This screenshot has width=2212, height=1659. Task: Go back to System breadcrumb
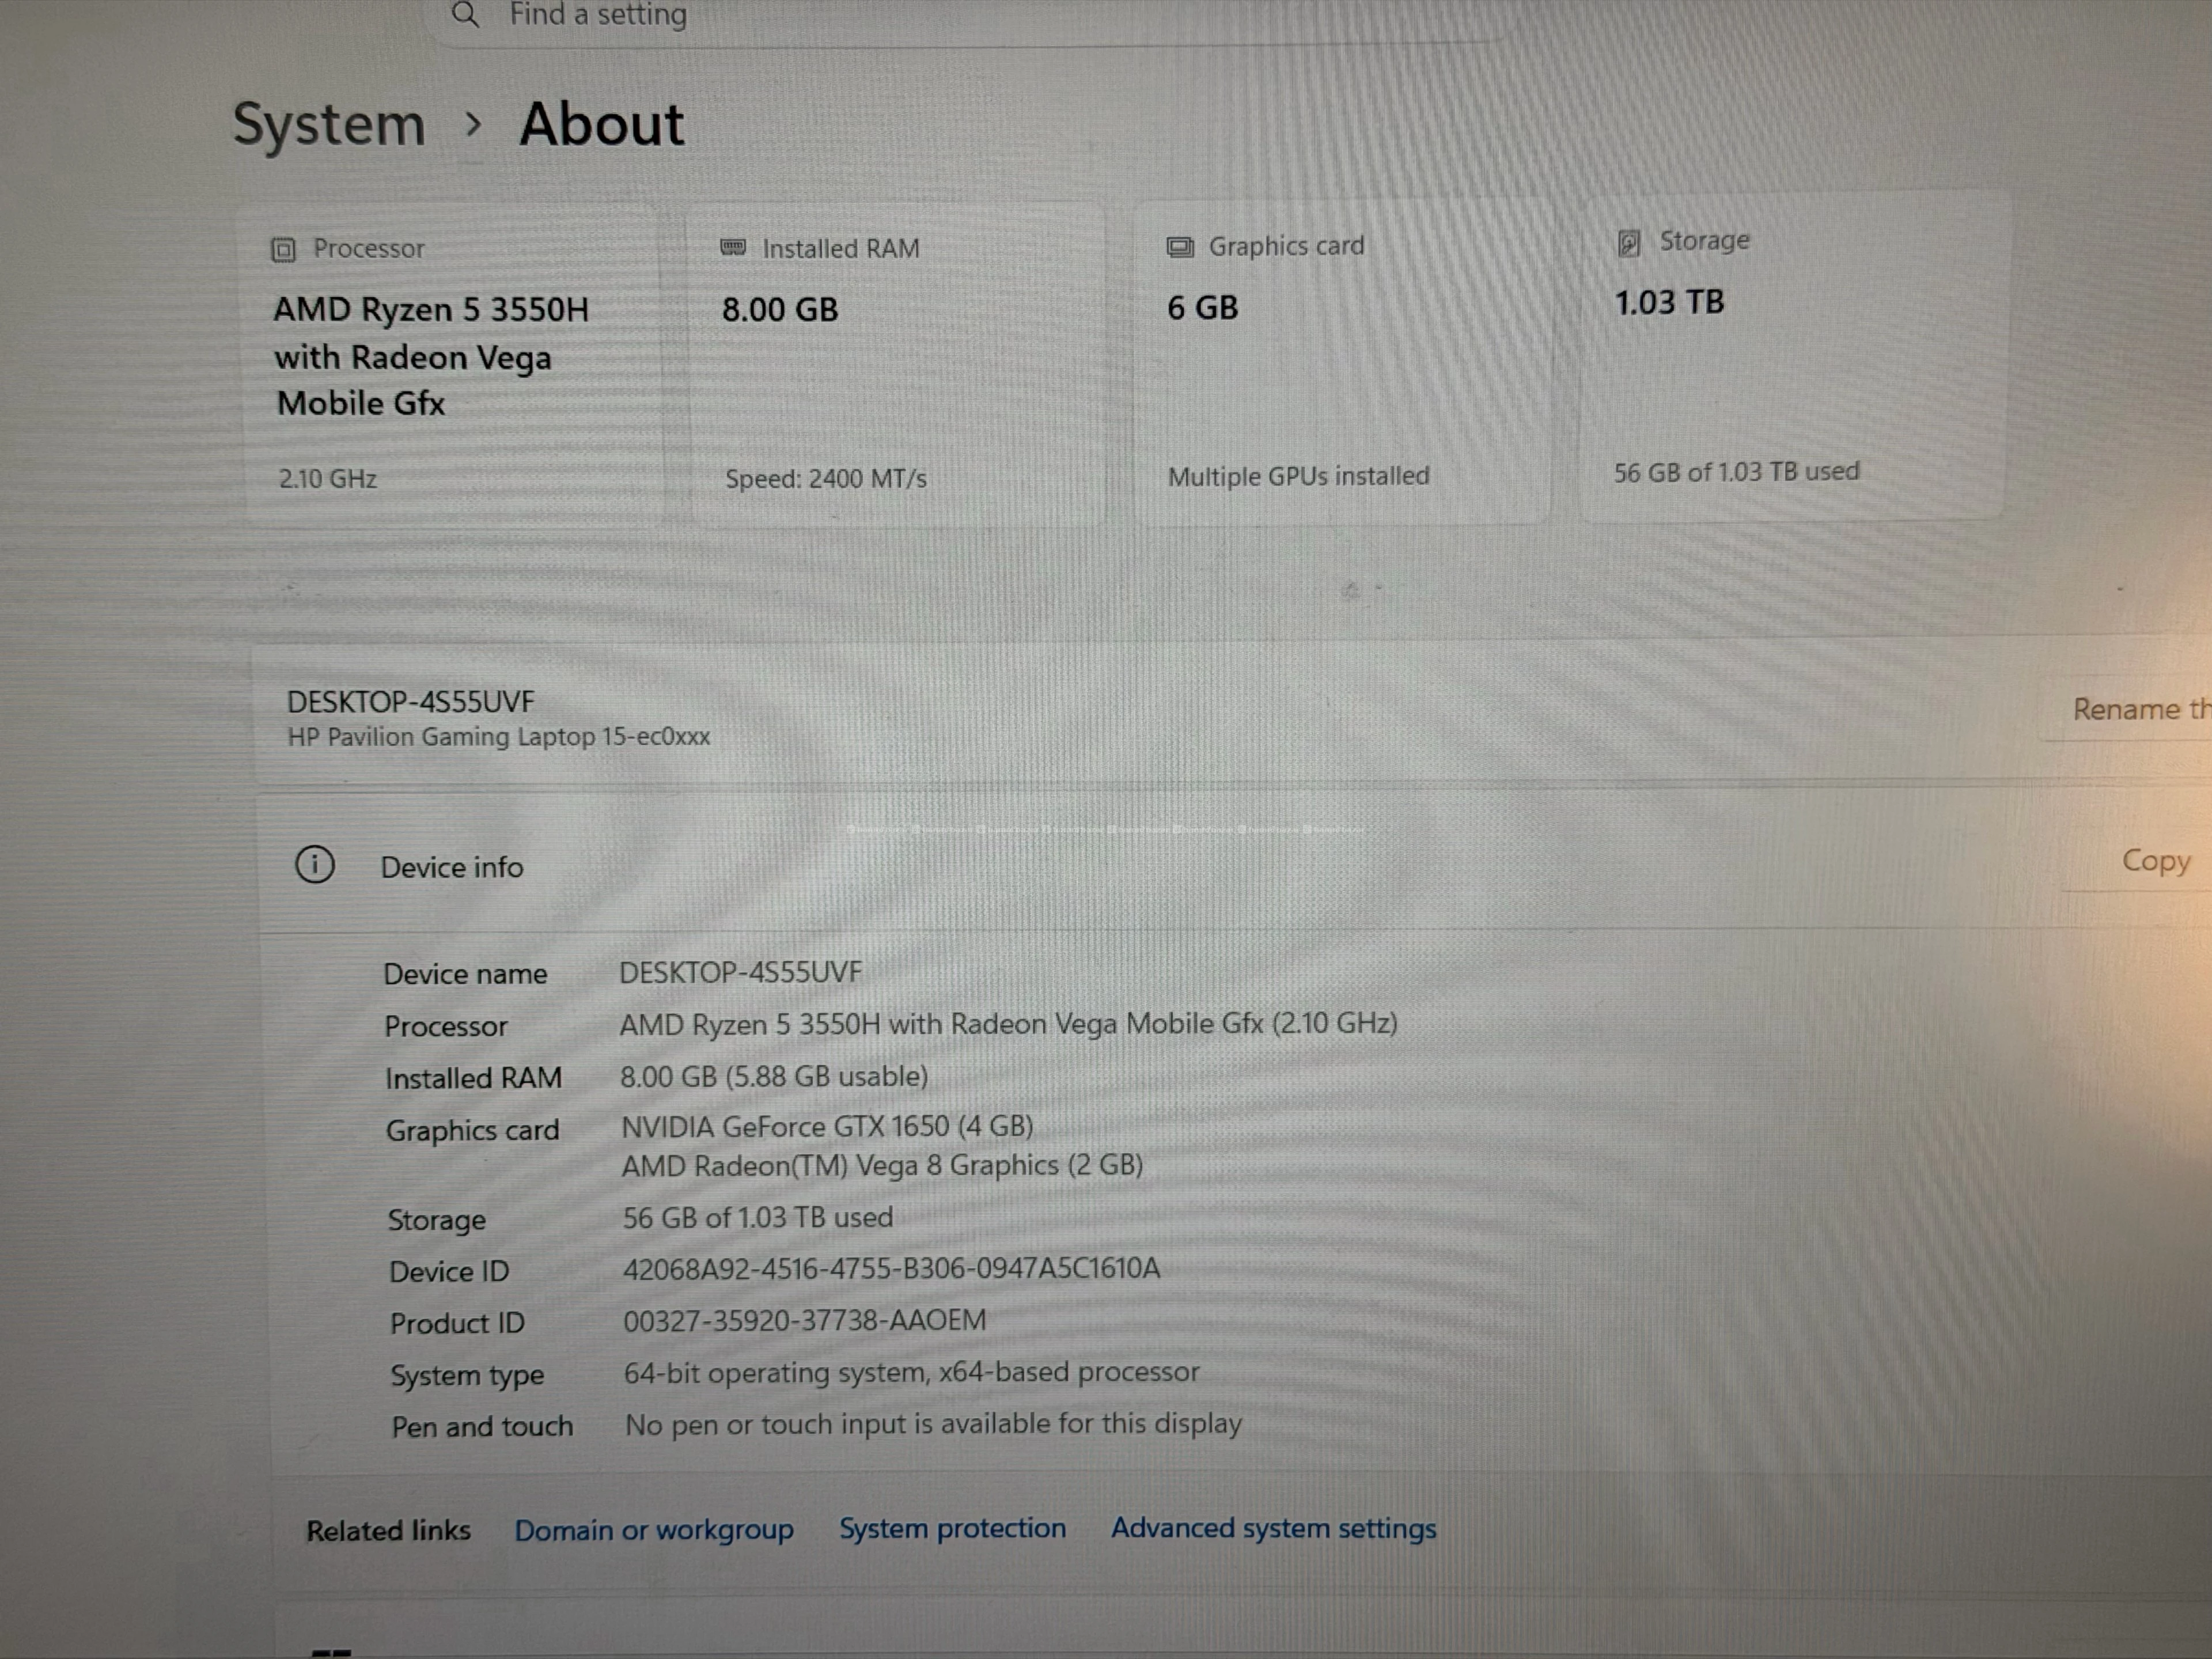pyautogui.click(x=329, y=126)
